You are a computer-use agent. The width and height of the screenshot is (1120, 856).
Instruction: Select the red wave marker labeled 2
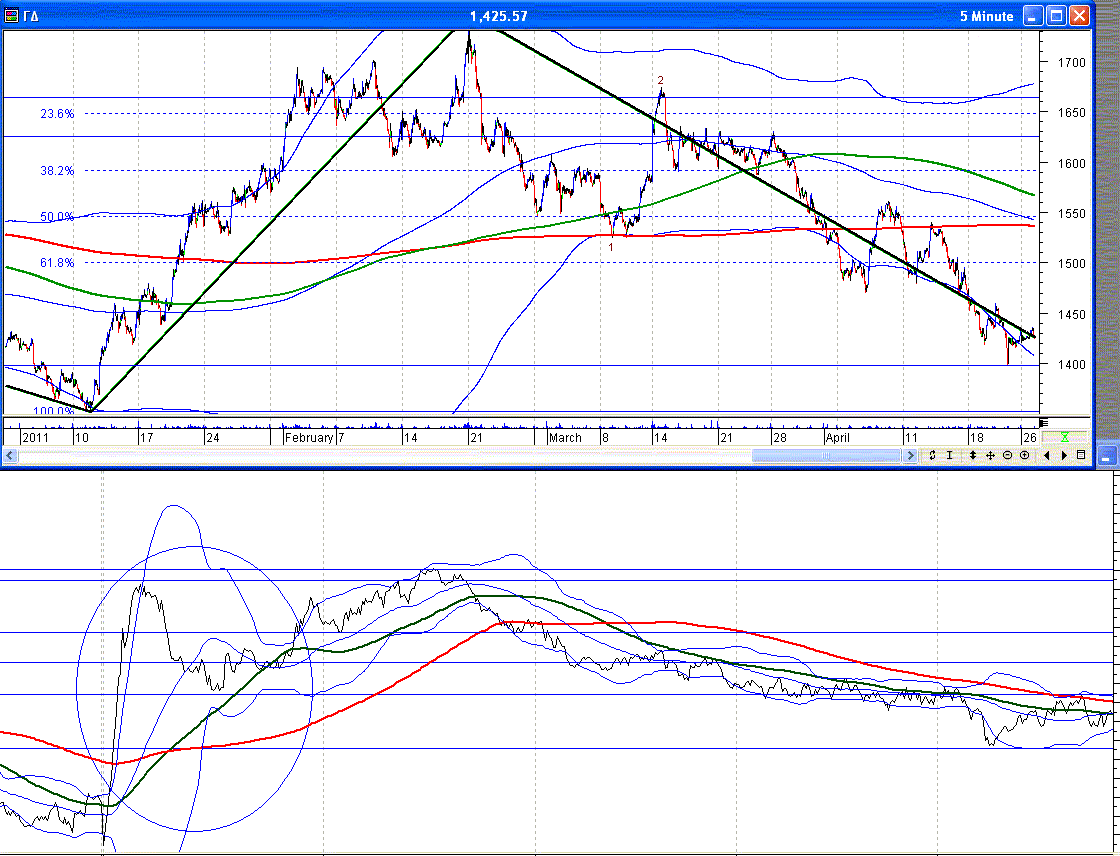660,80
